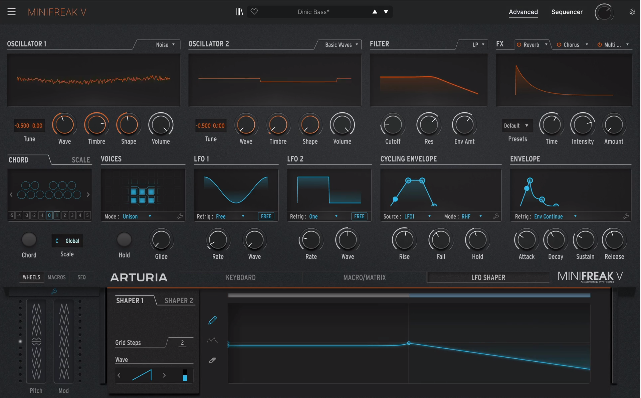641x398 pixels.
Task: Click the master volume knob at top
Action: click(x=604, y=12)
